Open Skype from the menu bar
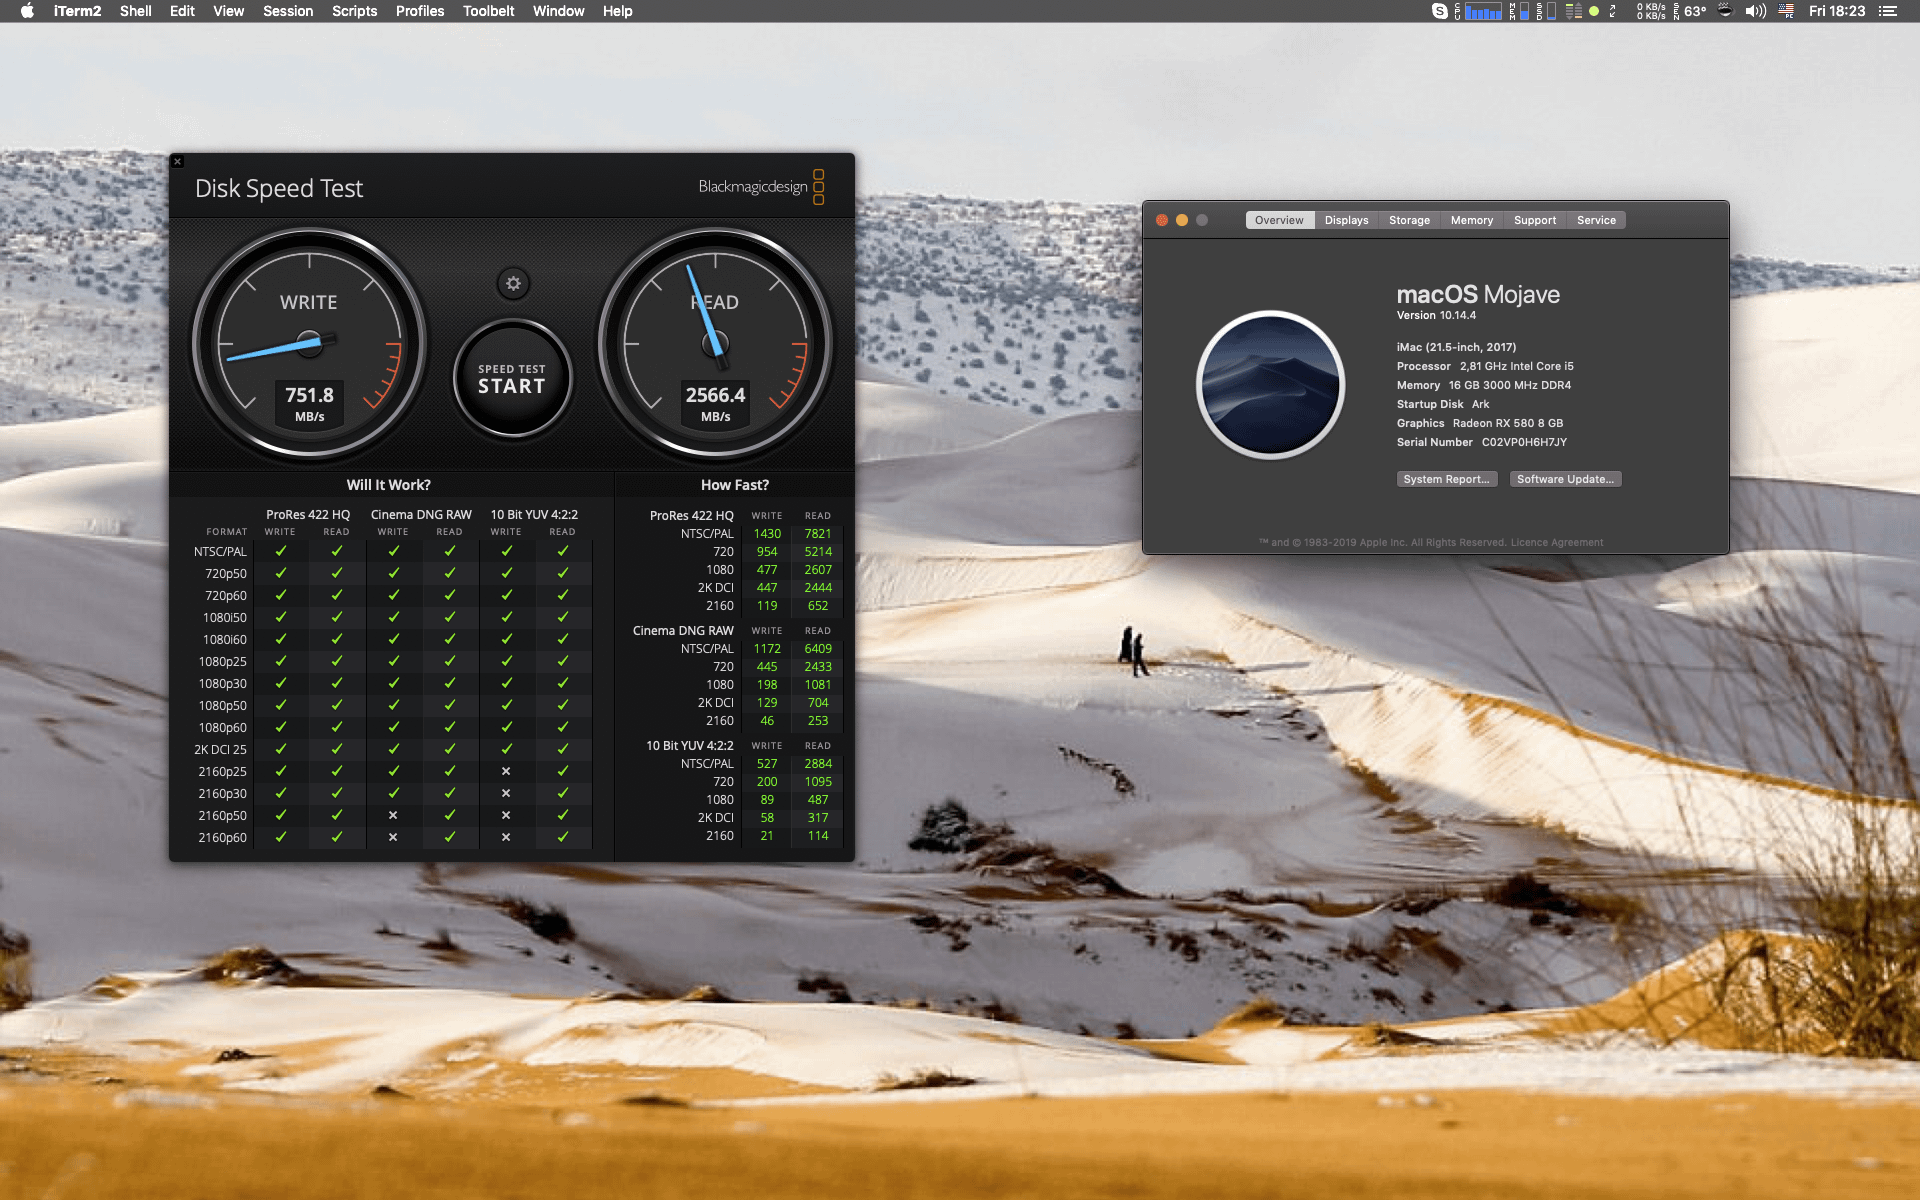This screenshot has width=1920, height=1200. pyautogui.click(x=1440, y=11)
